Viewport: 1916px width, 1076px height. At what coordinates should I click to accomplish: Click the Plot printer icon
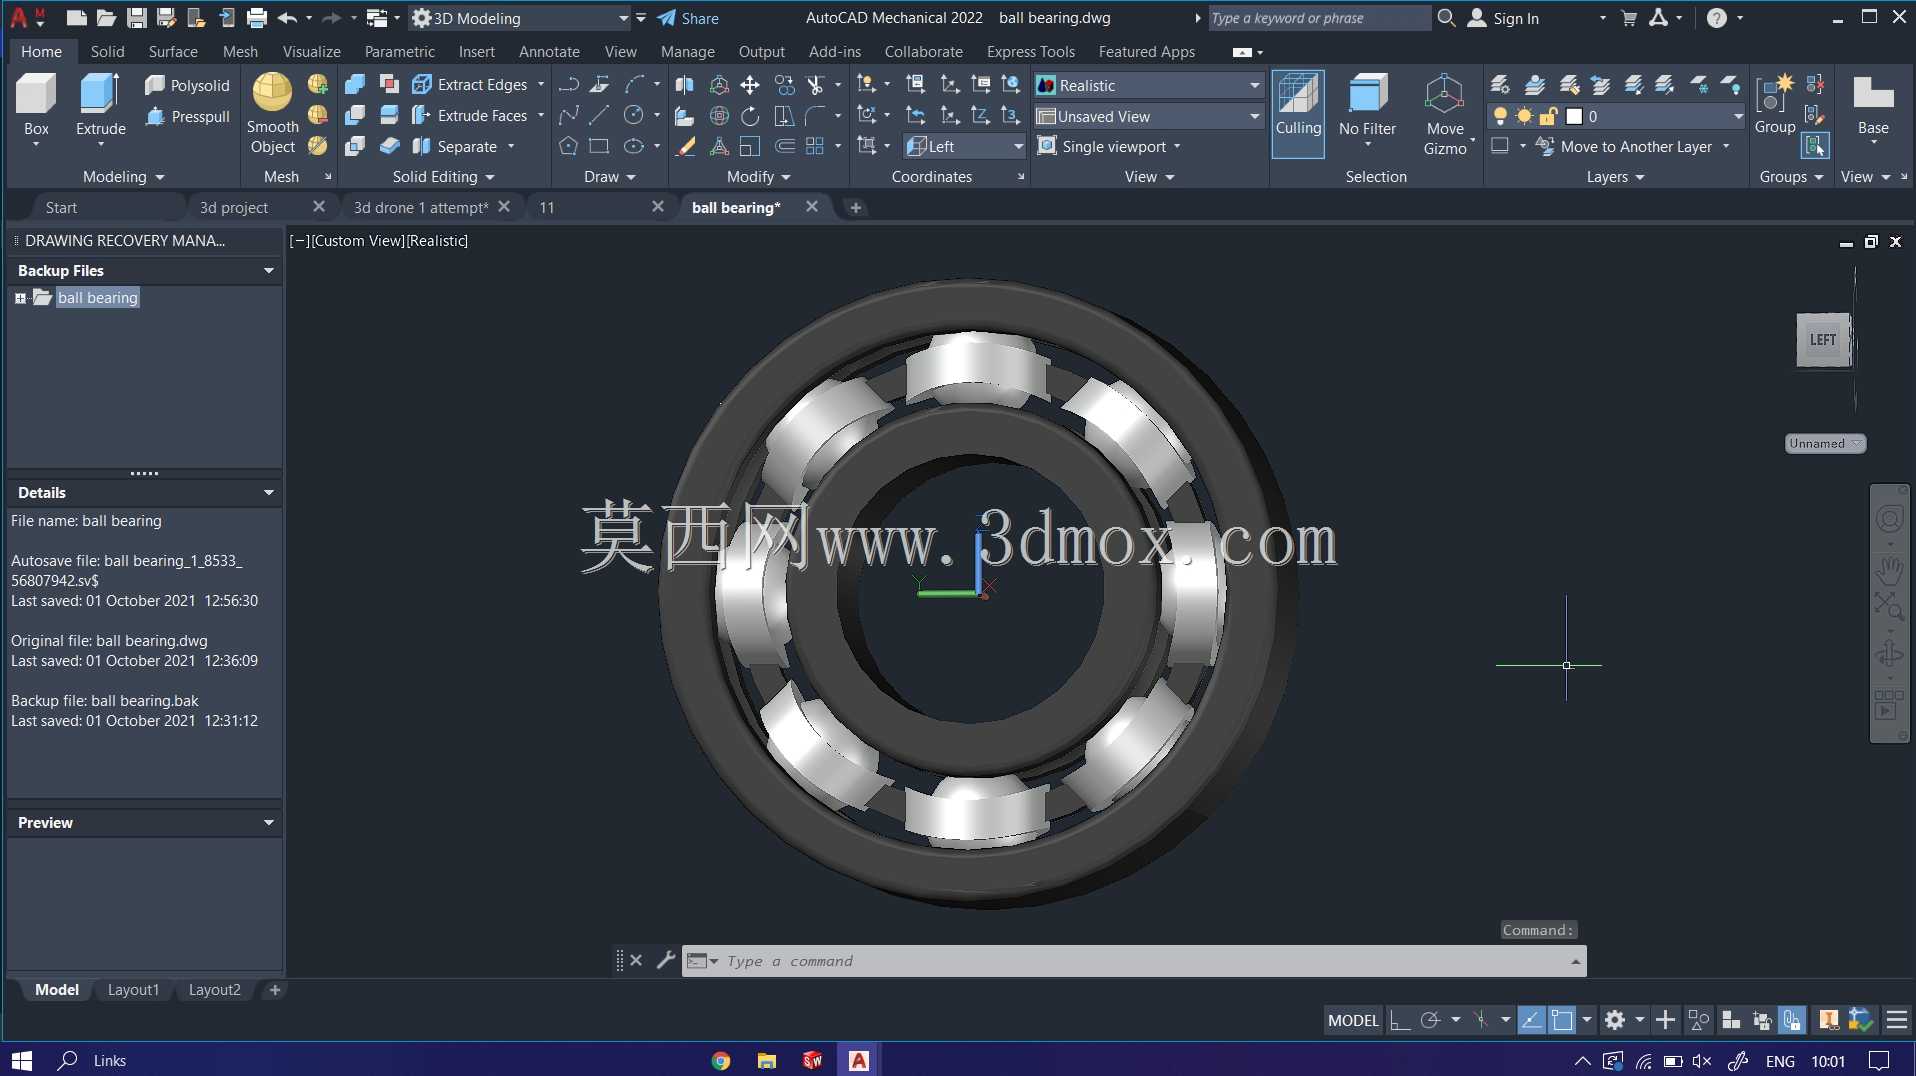257,18
